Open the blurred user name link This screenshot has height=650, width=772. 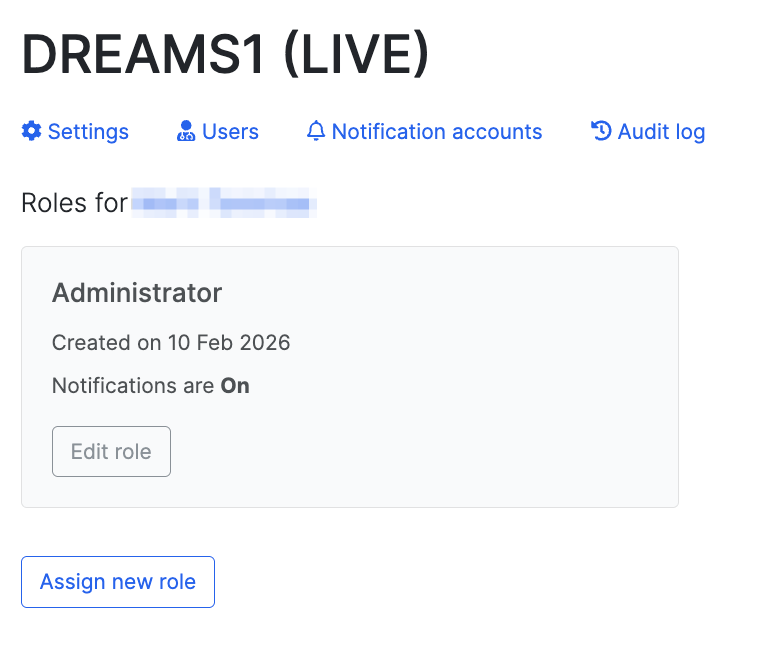coord(224,203)
